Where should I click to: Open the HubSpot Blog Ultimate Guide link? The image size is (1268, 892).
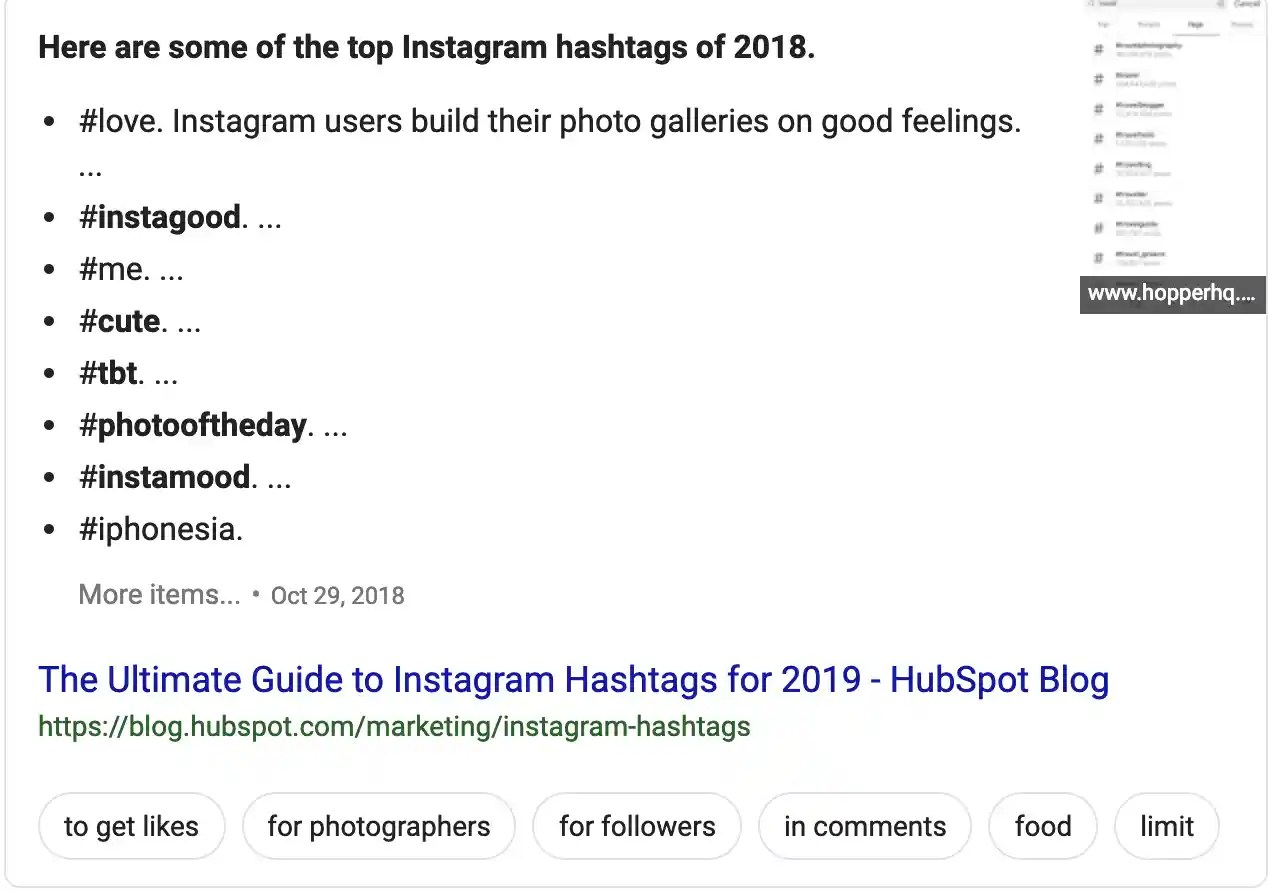(x=574, y=680)
